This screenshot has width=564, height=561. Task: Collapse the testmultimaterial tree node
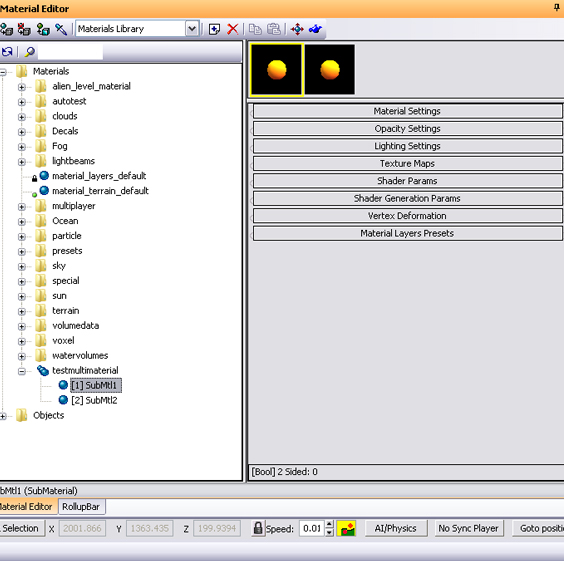(x=22, y=371)
